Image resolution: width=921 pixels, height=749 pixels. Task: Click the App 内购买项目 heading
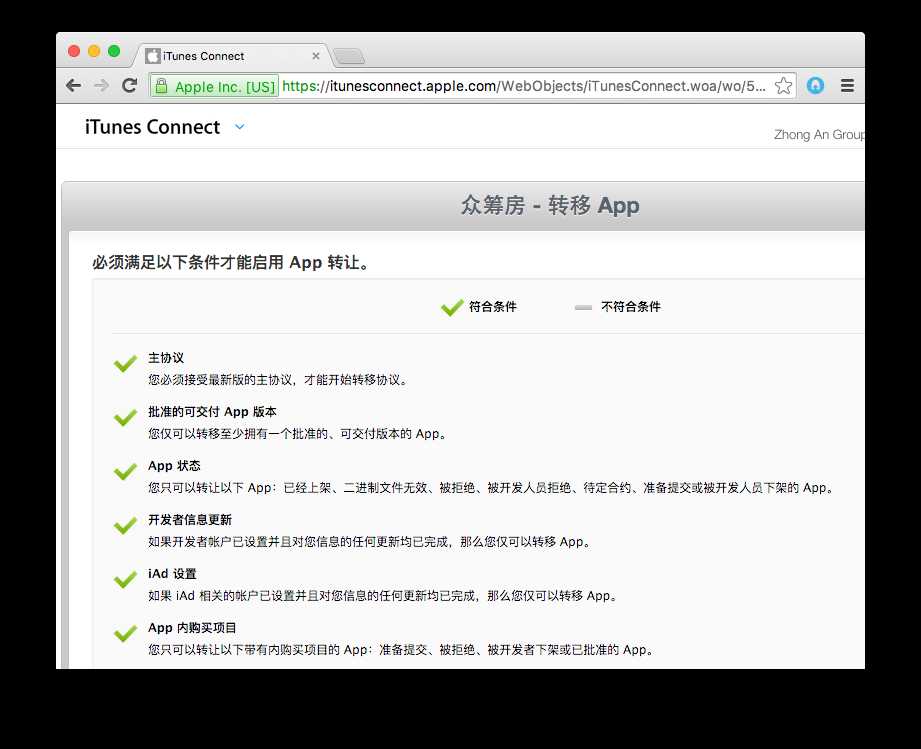click(x=192, y=628)
